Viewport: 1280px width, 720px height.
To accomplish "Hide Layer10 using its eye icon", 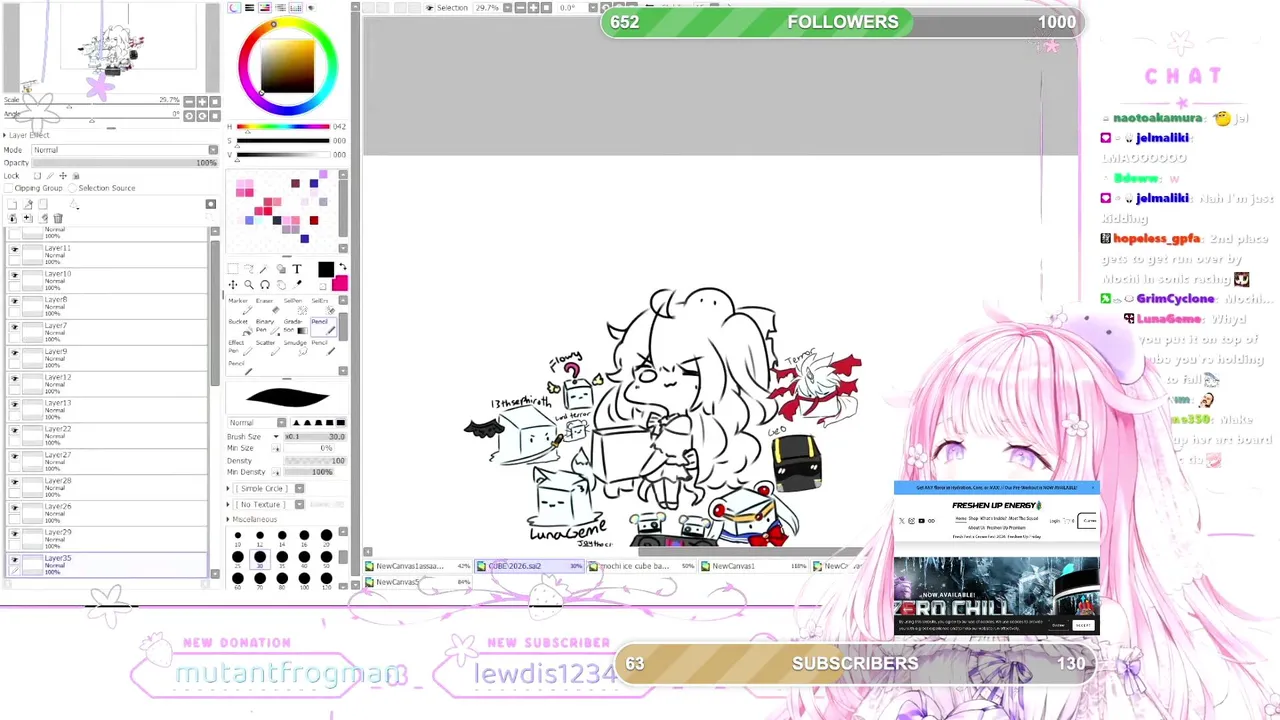I will pyautogui.click(x=14, y=273).
